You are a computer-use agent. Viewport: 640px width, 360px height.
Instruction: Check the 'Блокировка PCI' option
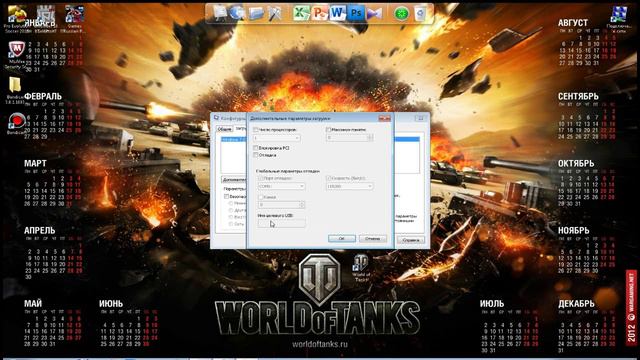coord(256,148)
